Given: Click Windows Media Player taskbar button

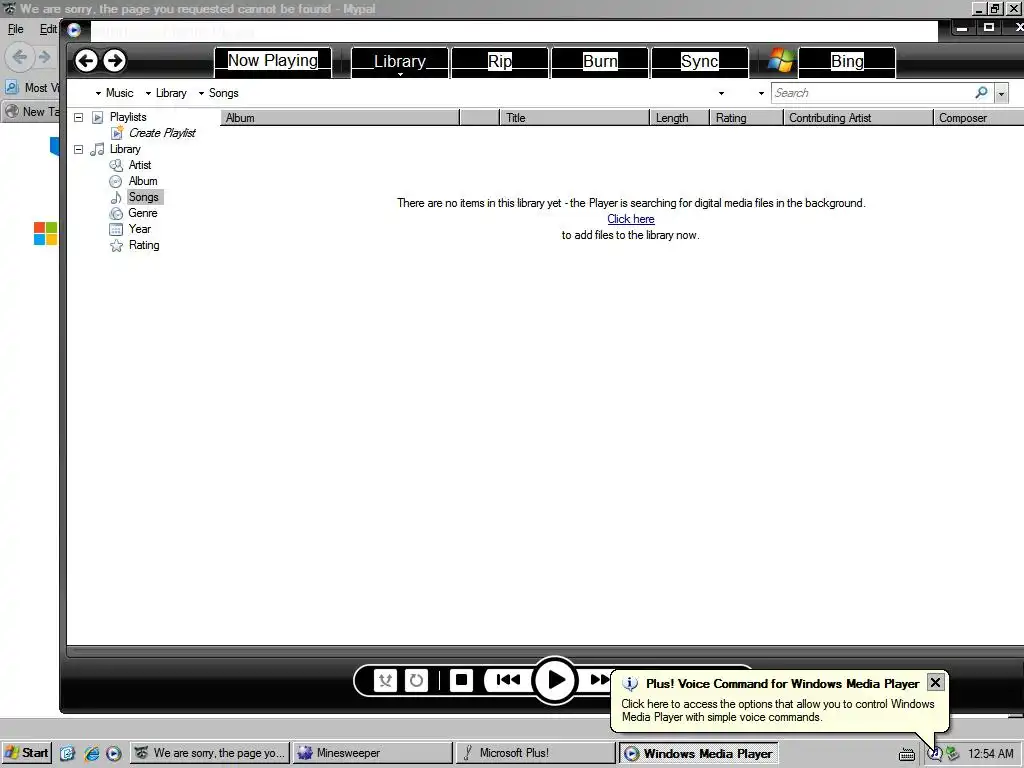Looking at the screenshot, I should click(x=697, y=753).
